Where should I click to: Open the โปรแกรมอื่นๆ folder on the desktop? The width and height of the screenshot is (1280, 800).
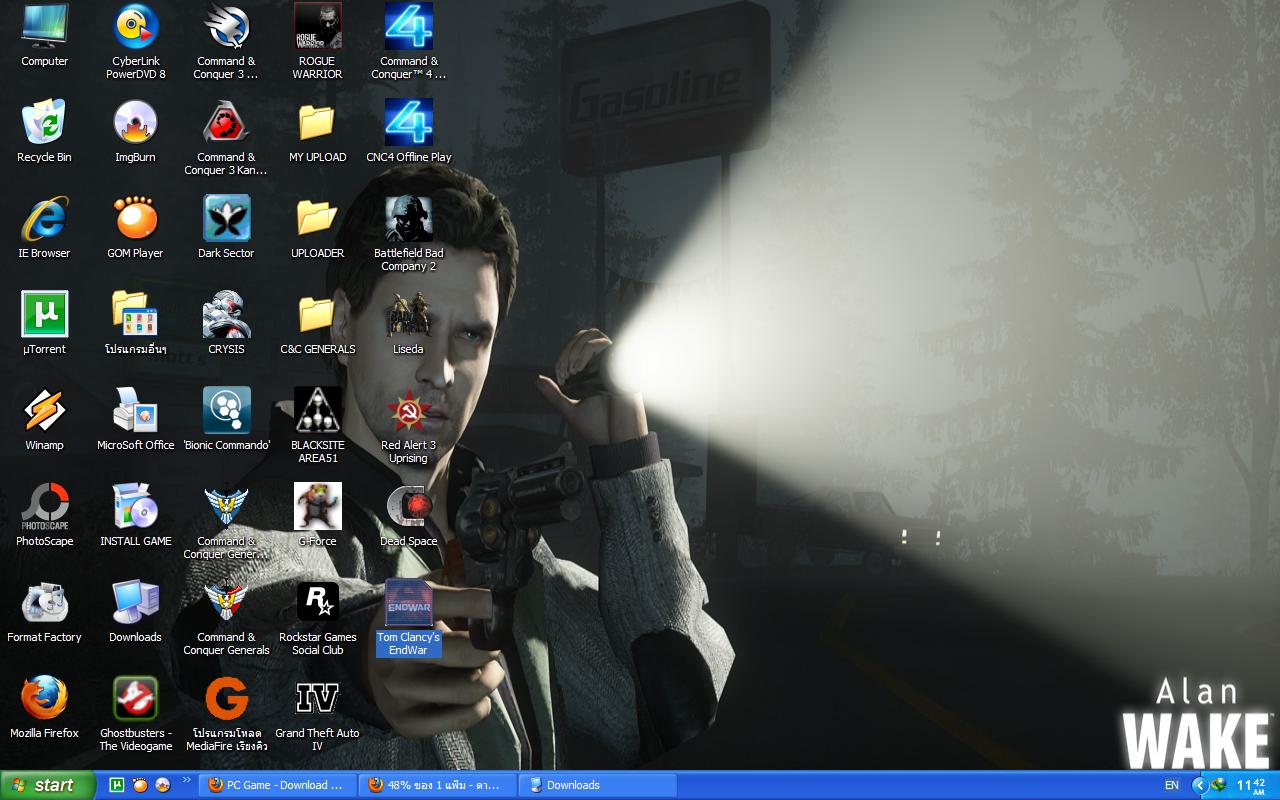click(135, 323)
